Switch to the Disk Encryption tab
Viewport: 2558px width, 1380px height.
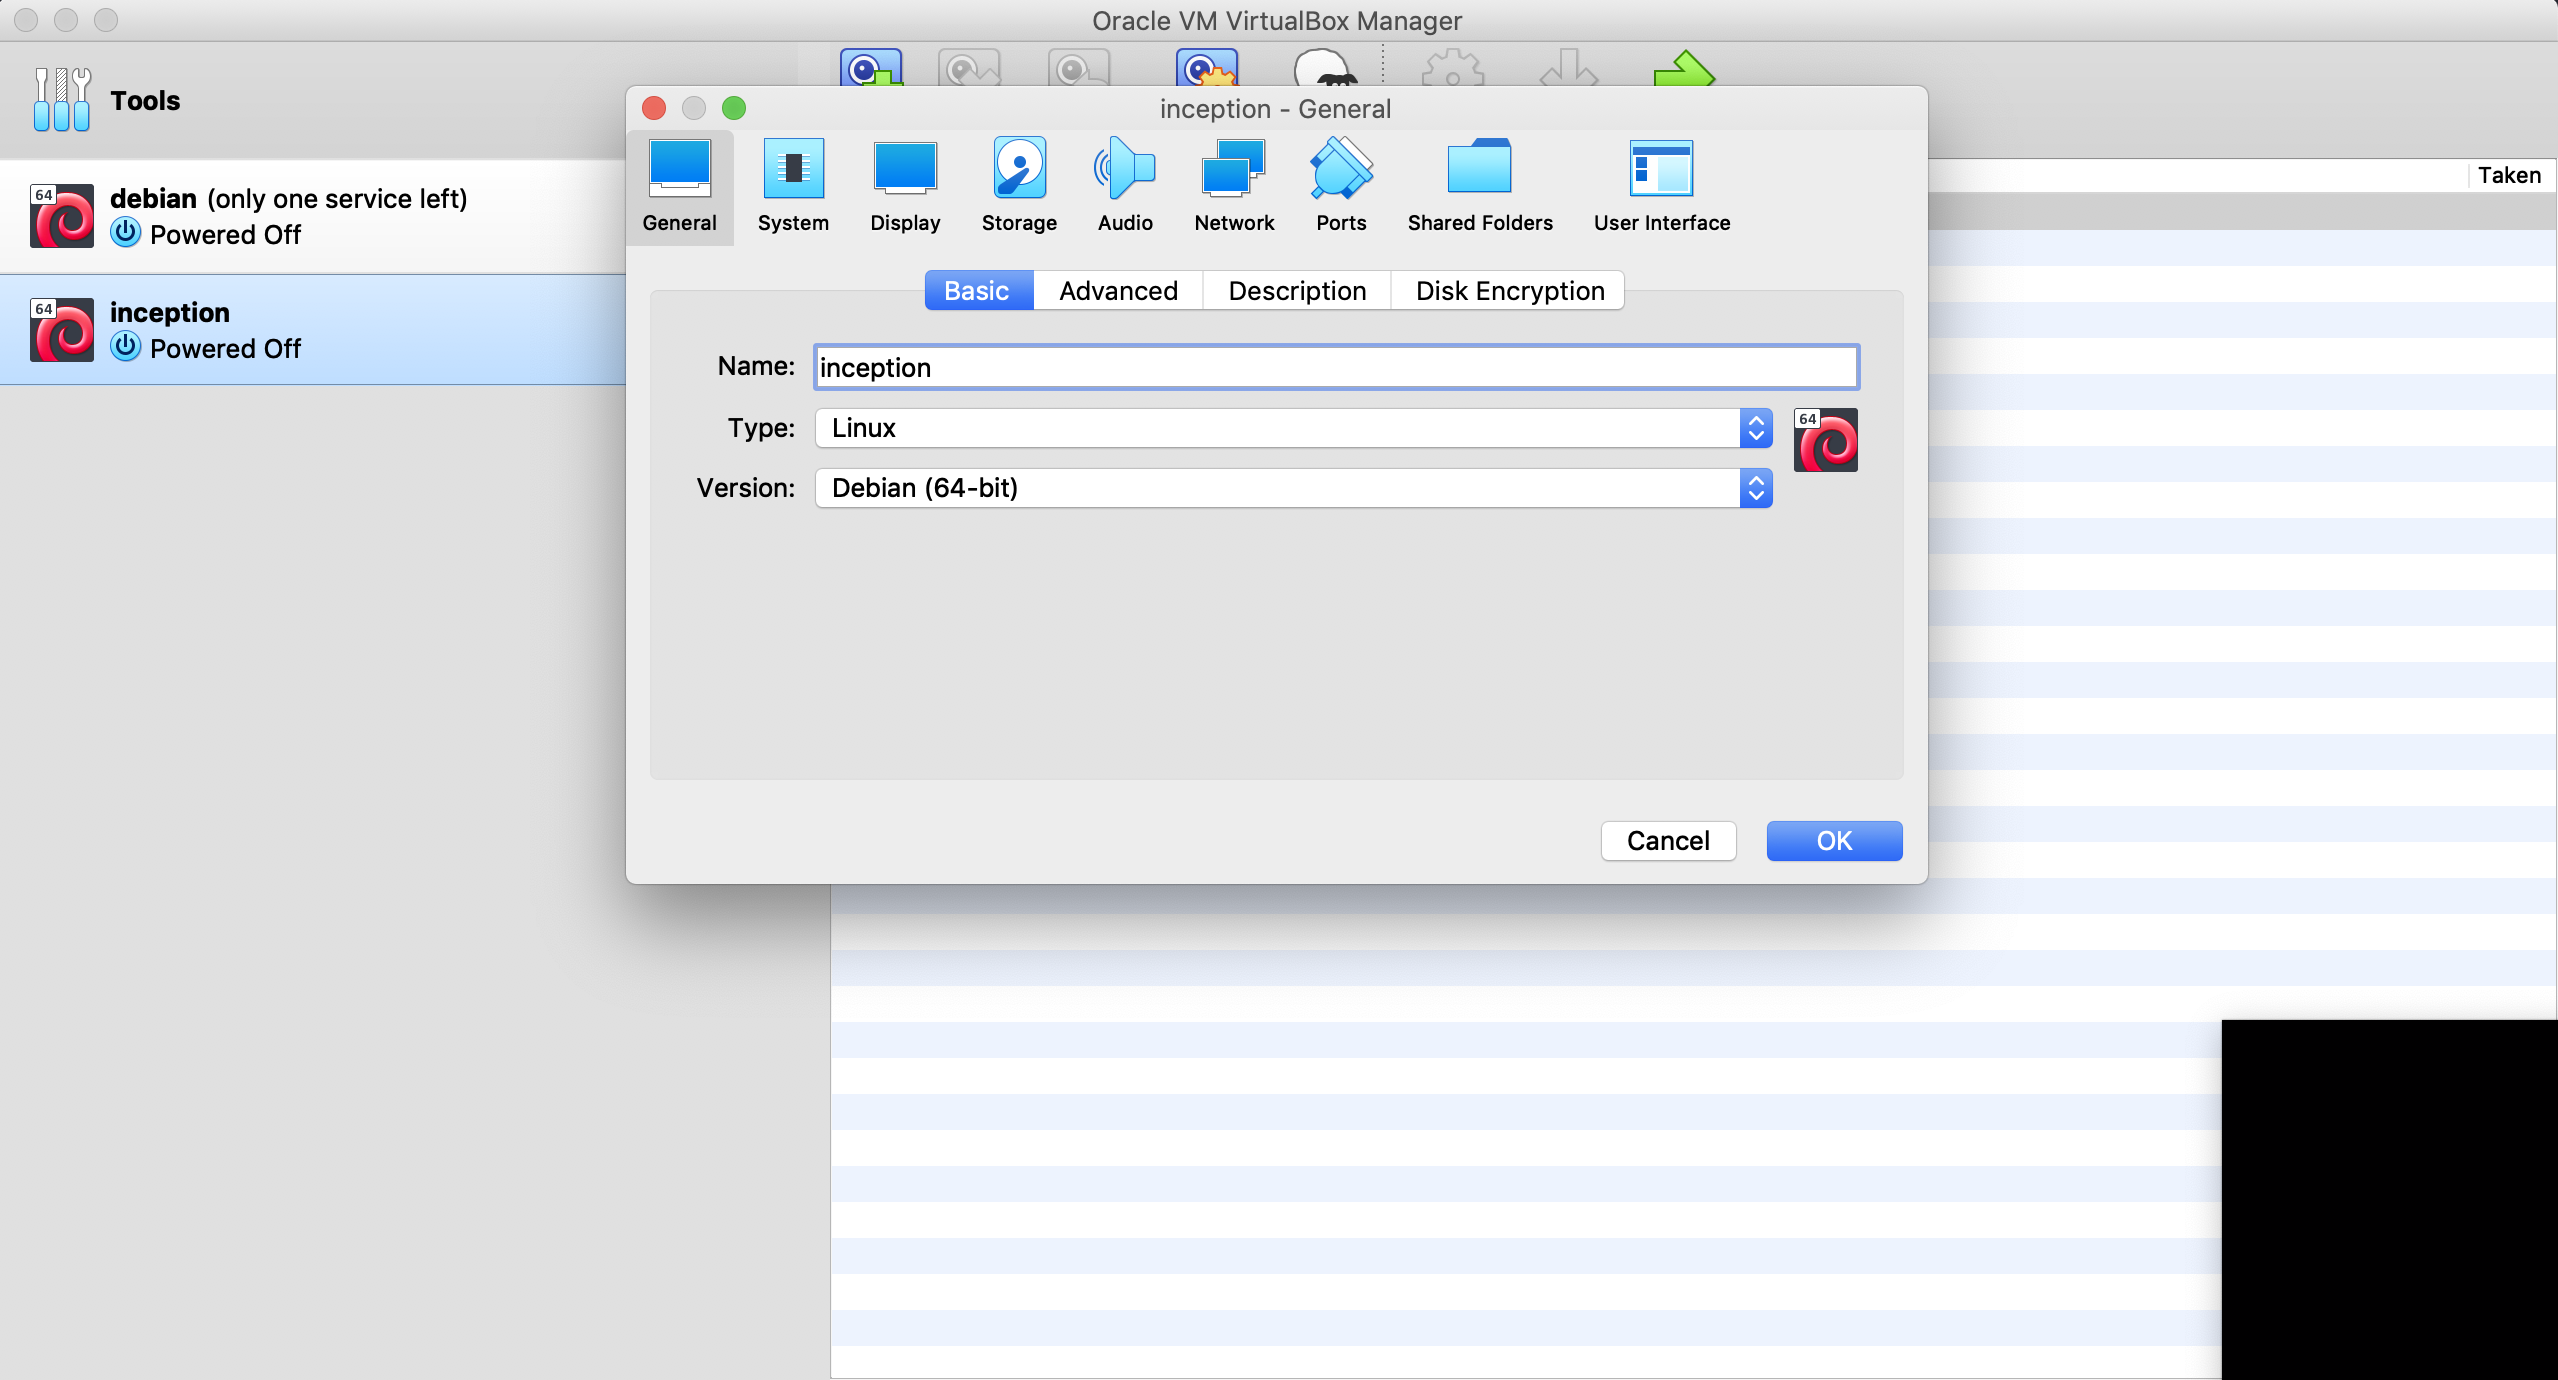point(1510,291)
